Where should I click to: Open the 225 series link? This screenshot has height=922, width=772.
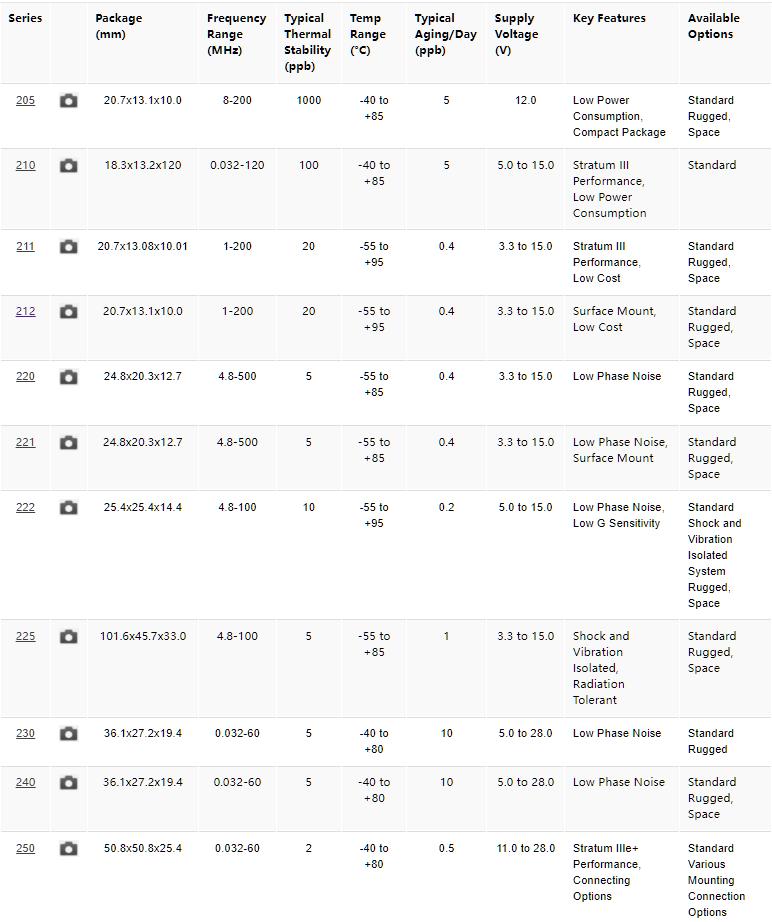tap(25, 637)
